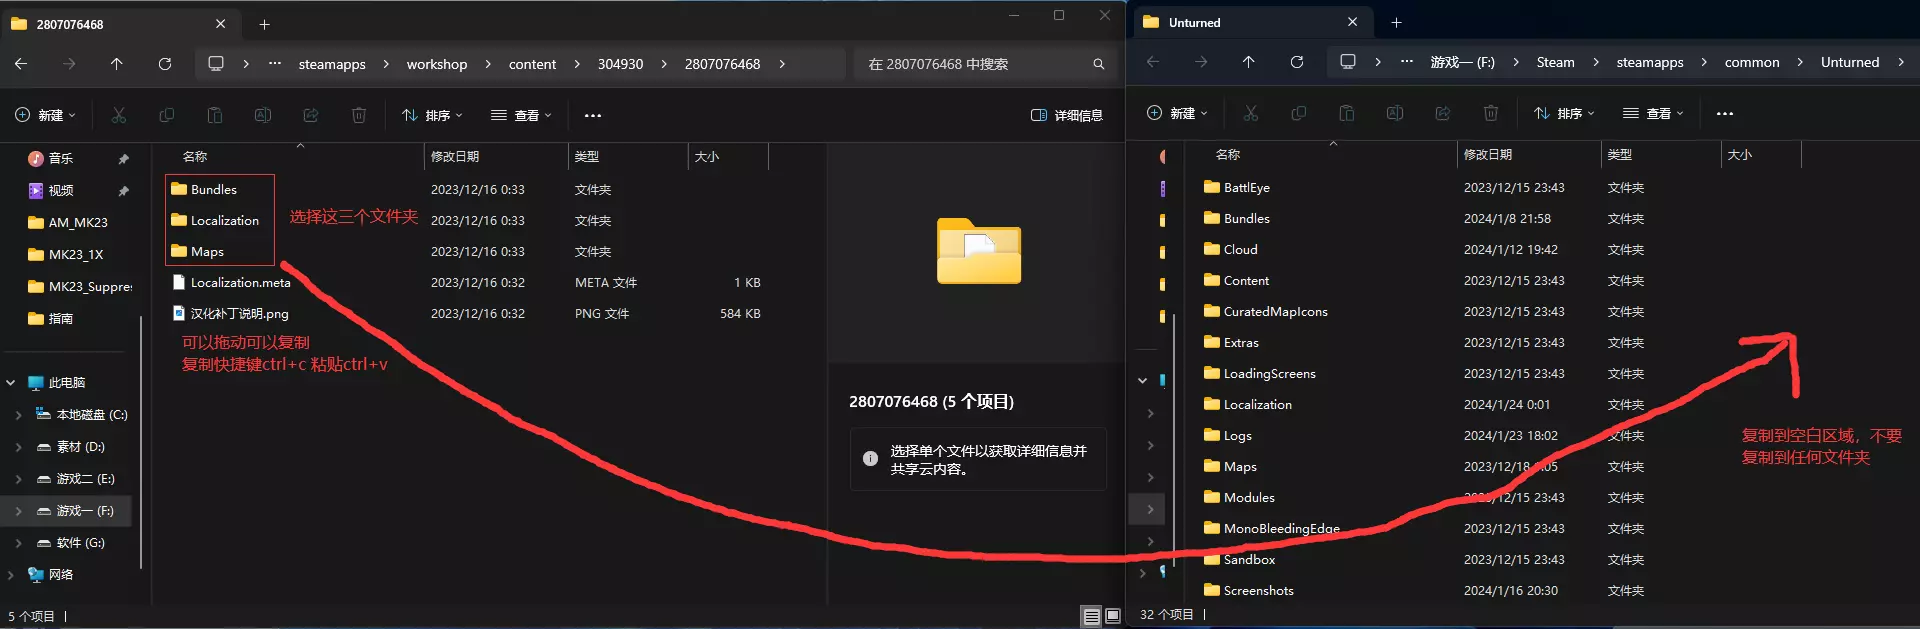This screenshot has width=1920, height=629.
Task: Click Rename icon in Unturned window toolbar
Action: coord(1395,114)
